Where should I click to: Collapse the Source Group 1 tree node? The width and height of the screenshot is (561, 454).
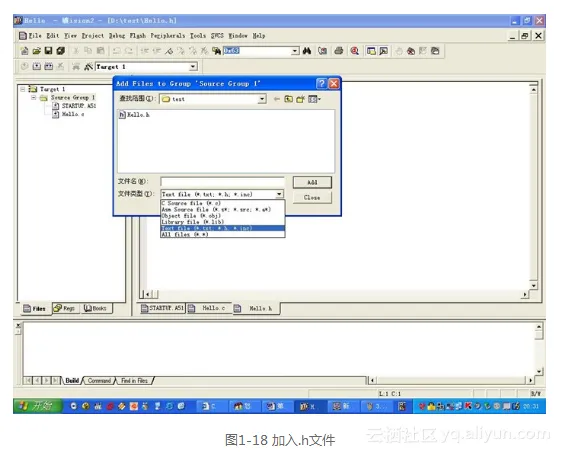[34, 97]
